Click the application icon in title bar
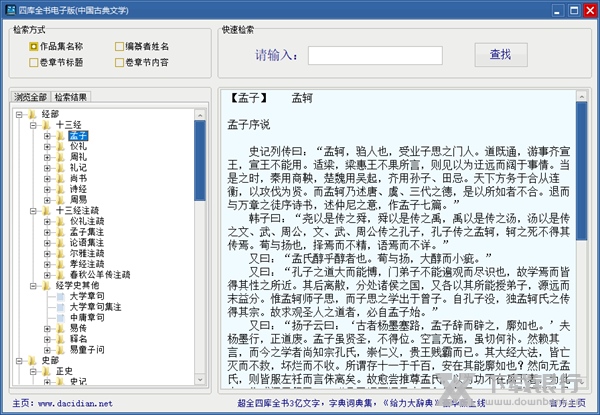The height and width of the screenshot is (415, 600). (11, 10)
